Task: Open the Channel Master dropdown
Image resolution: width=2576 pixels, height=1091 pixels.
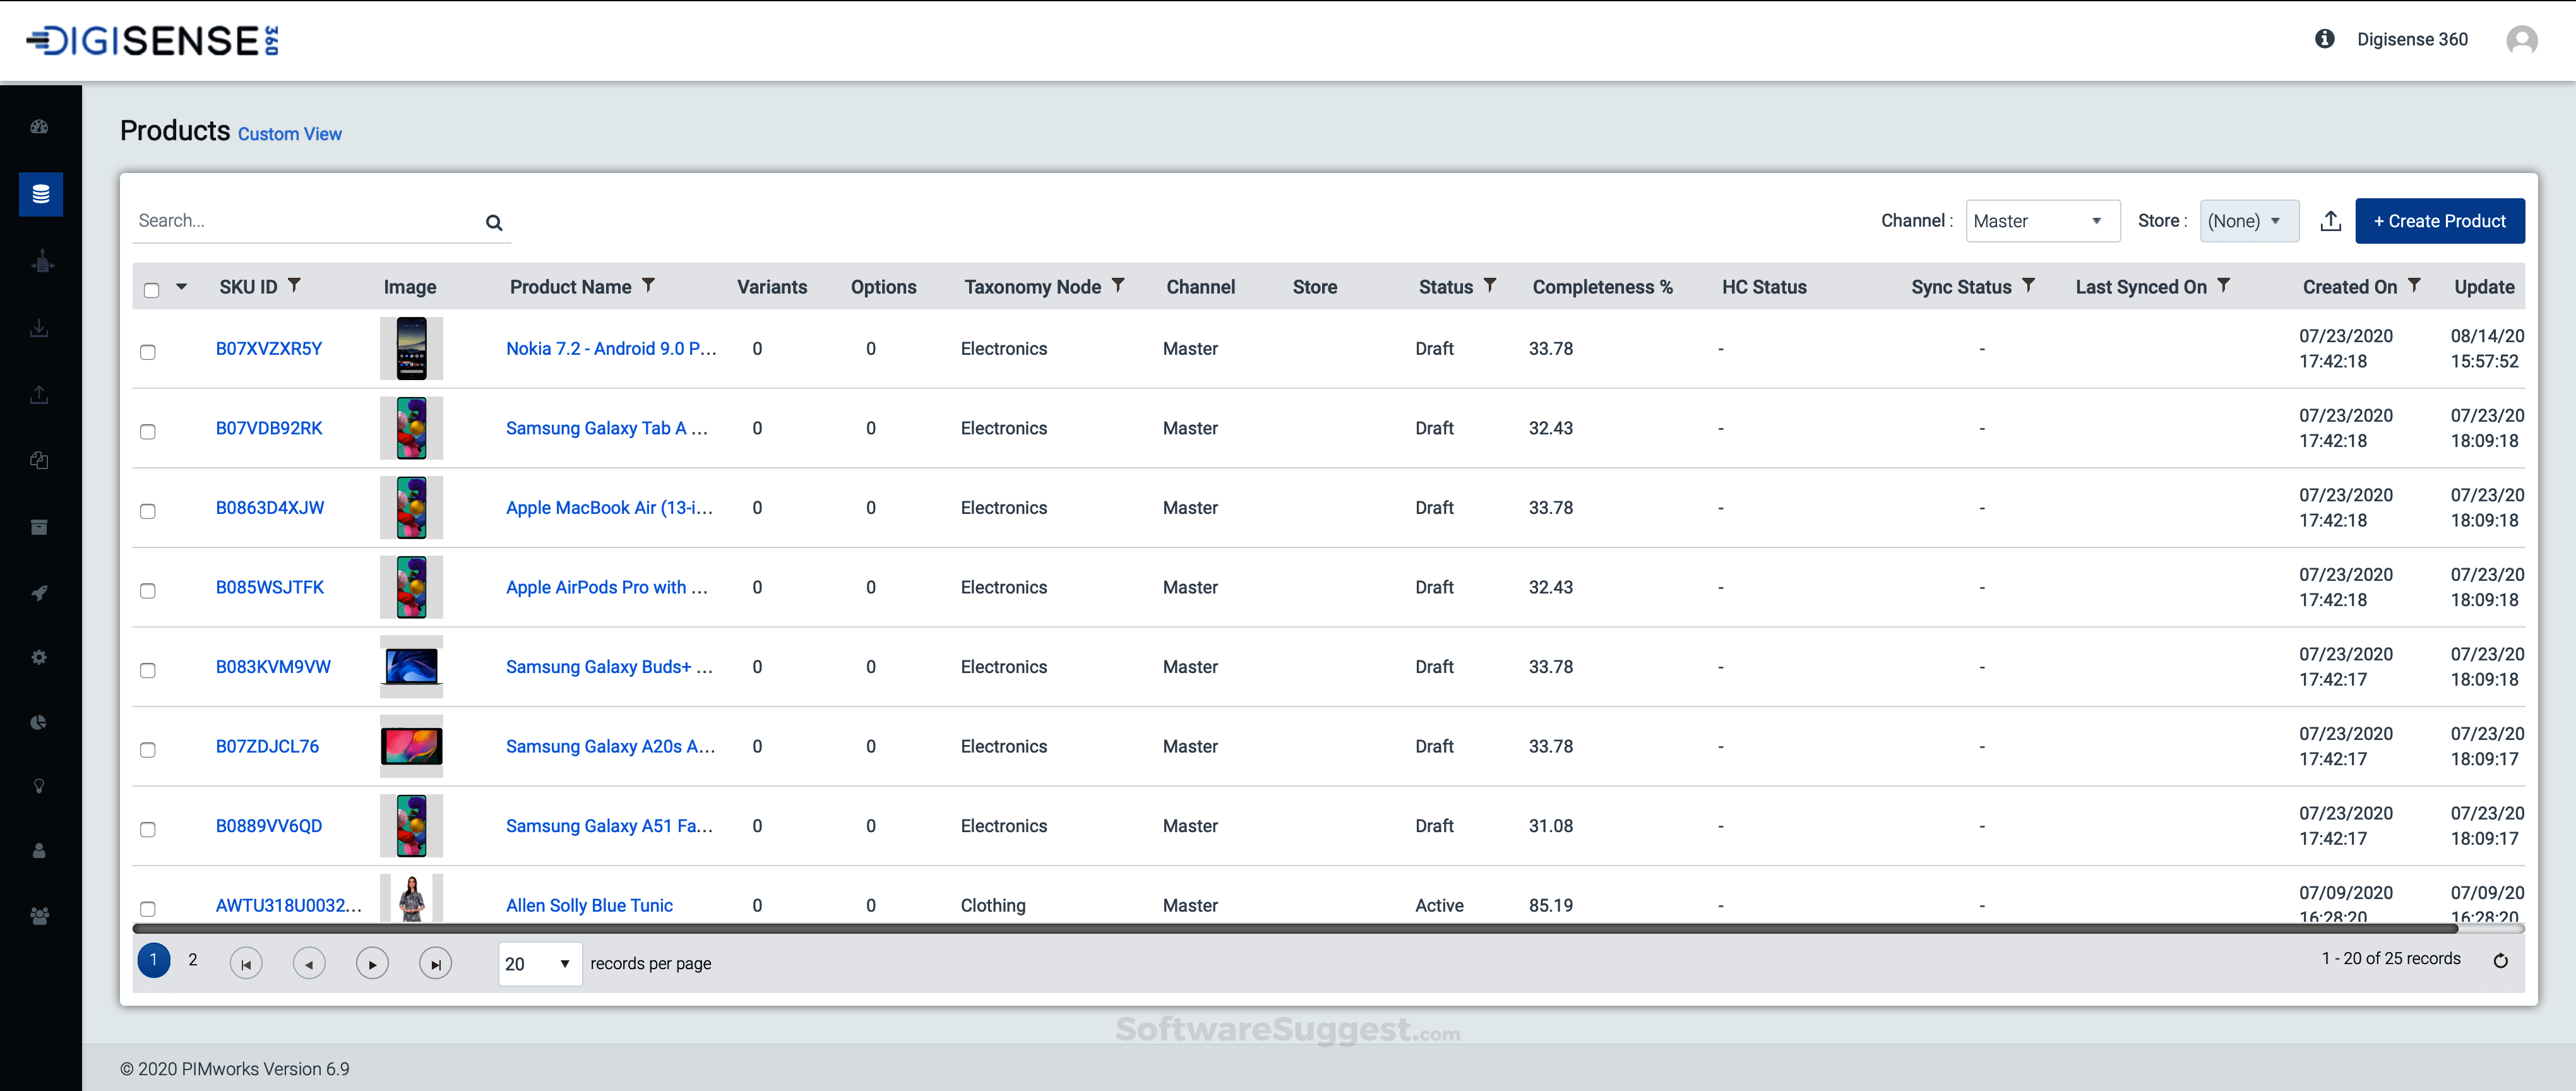Action: pyautogui.click(x=2041, y=221)
